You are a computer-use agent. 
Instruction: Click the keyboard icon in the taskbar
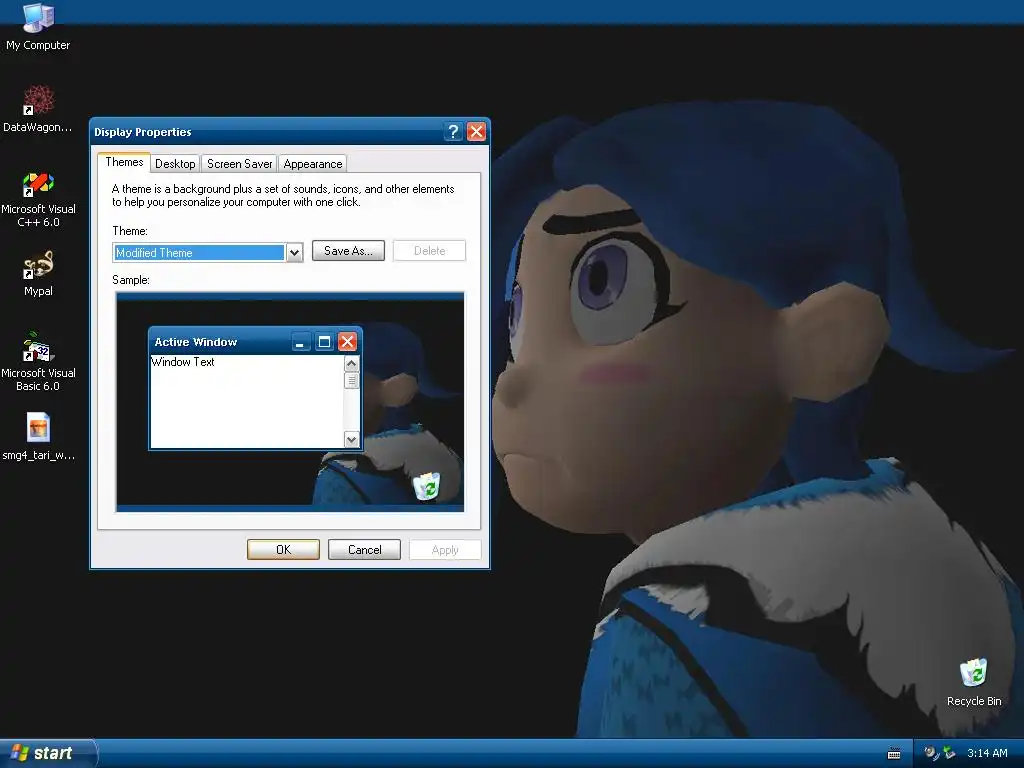tap(894, 754)
